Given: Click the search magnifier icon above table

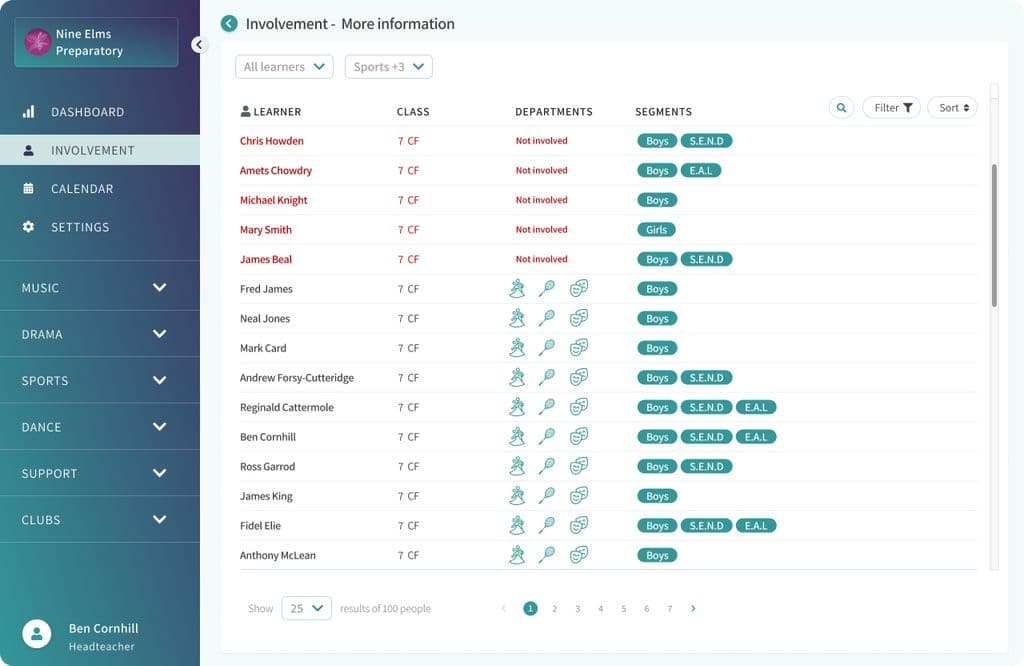Looking at the screenshot, I should click(841, 108).
